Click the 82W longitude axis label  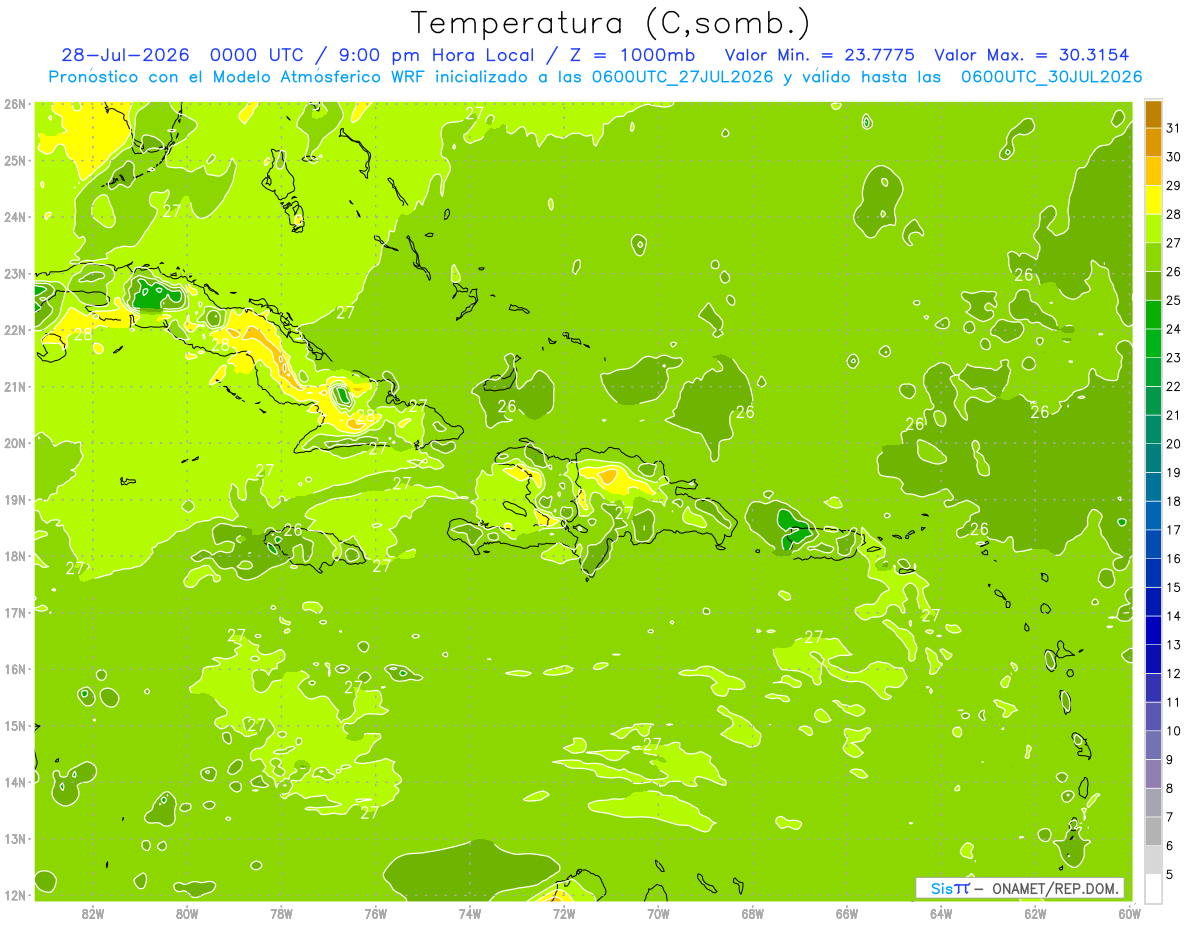[93, 912]
